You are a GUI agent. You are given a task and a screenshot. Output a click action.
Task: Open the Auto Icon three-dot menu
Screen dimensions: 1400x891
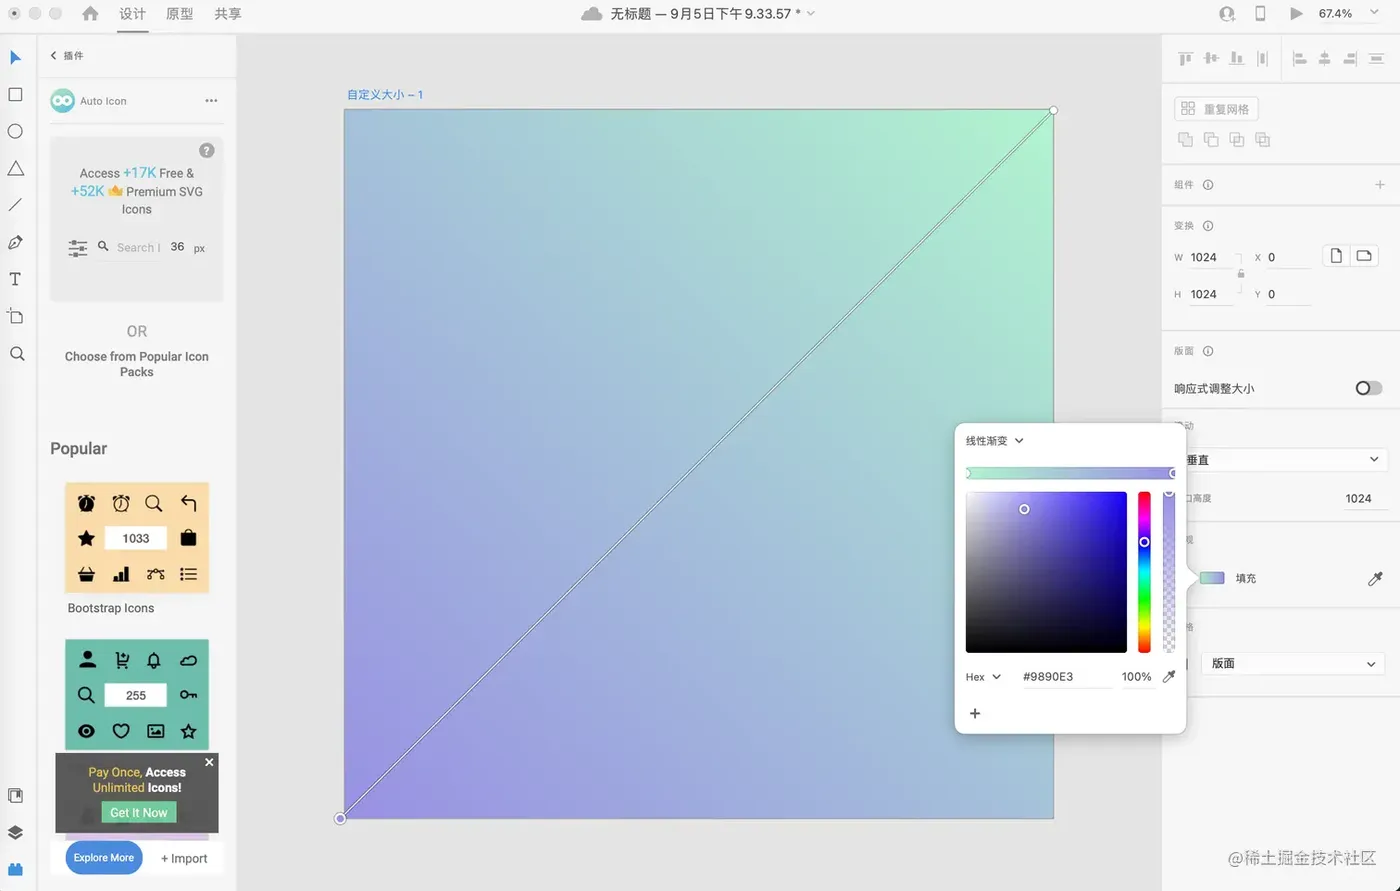point(211,101)
